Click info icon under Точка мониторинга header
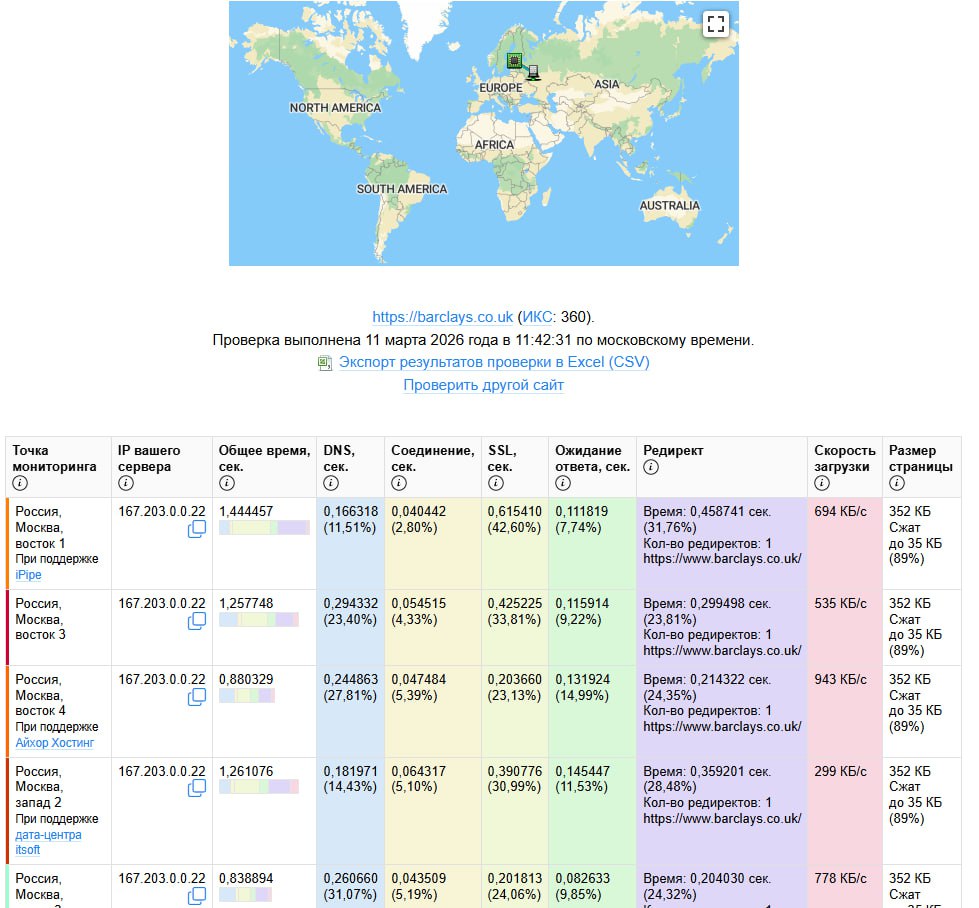Screen dimensions: 979x908 pyautogui.click(x=20, y=484)
